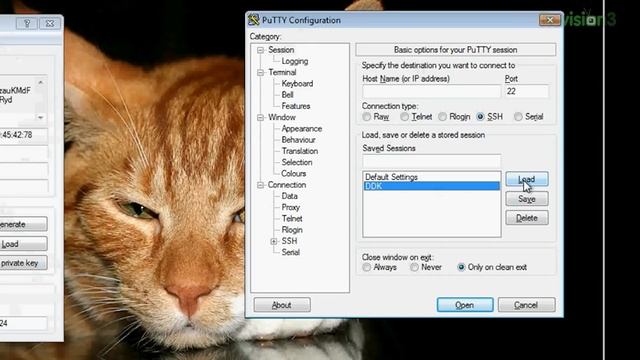
Task: Click Load button in left key window
Action: click(23, 244)
